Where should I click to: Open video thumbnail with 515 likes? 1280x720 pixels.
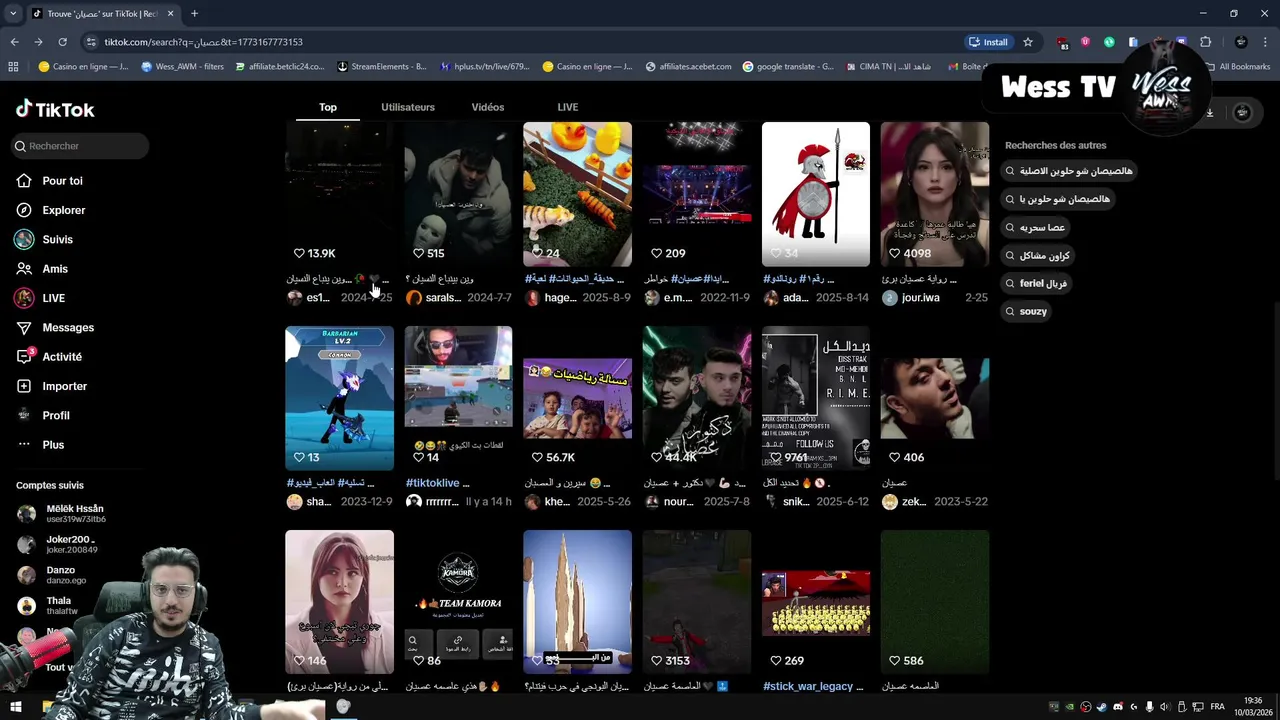[x=458, y=194]
